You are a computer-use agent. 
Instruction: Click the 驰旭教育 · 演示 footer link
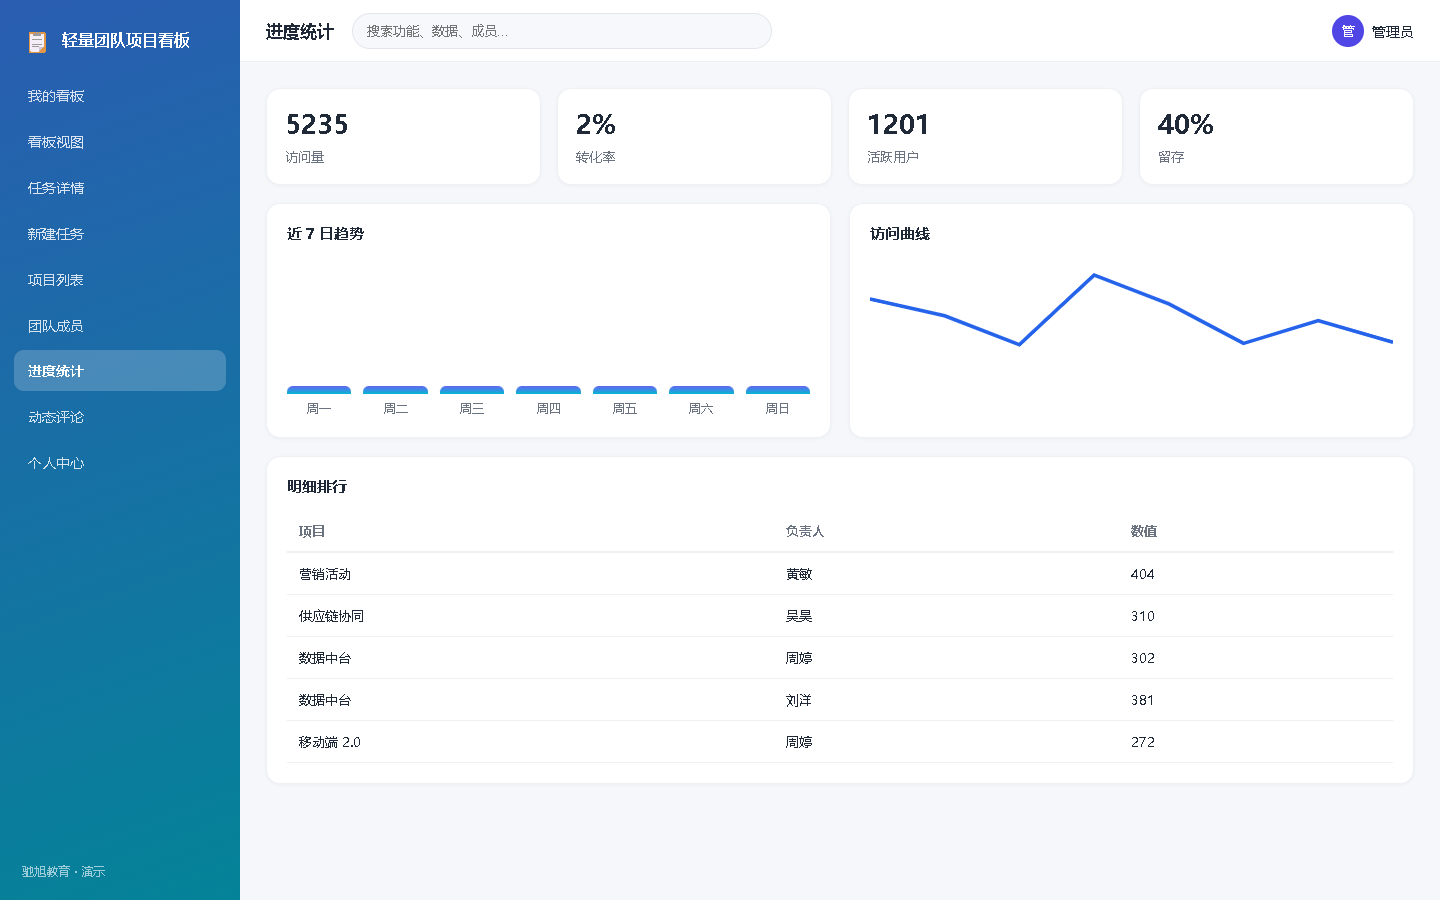click(64, 872)
